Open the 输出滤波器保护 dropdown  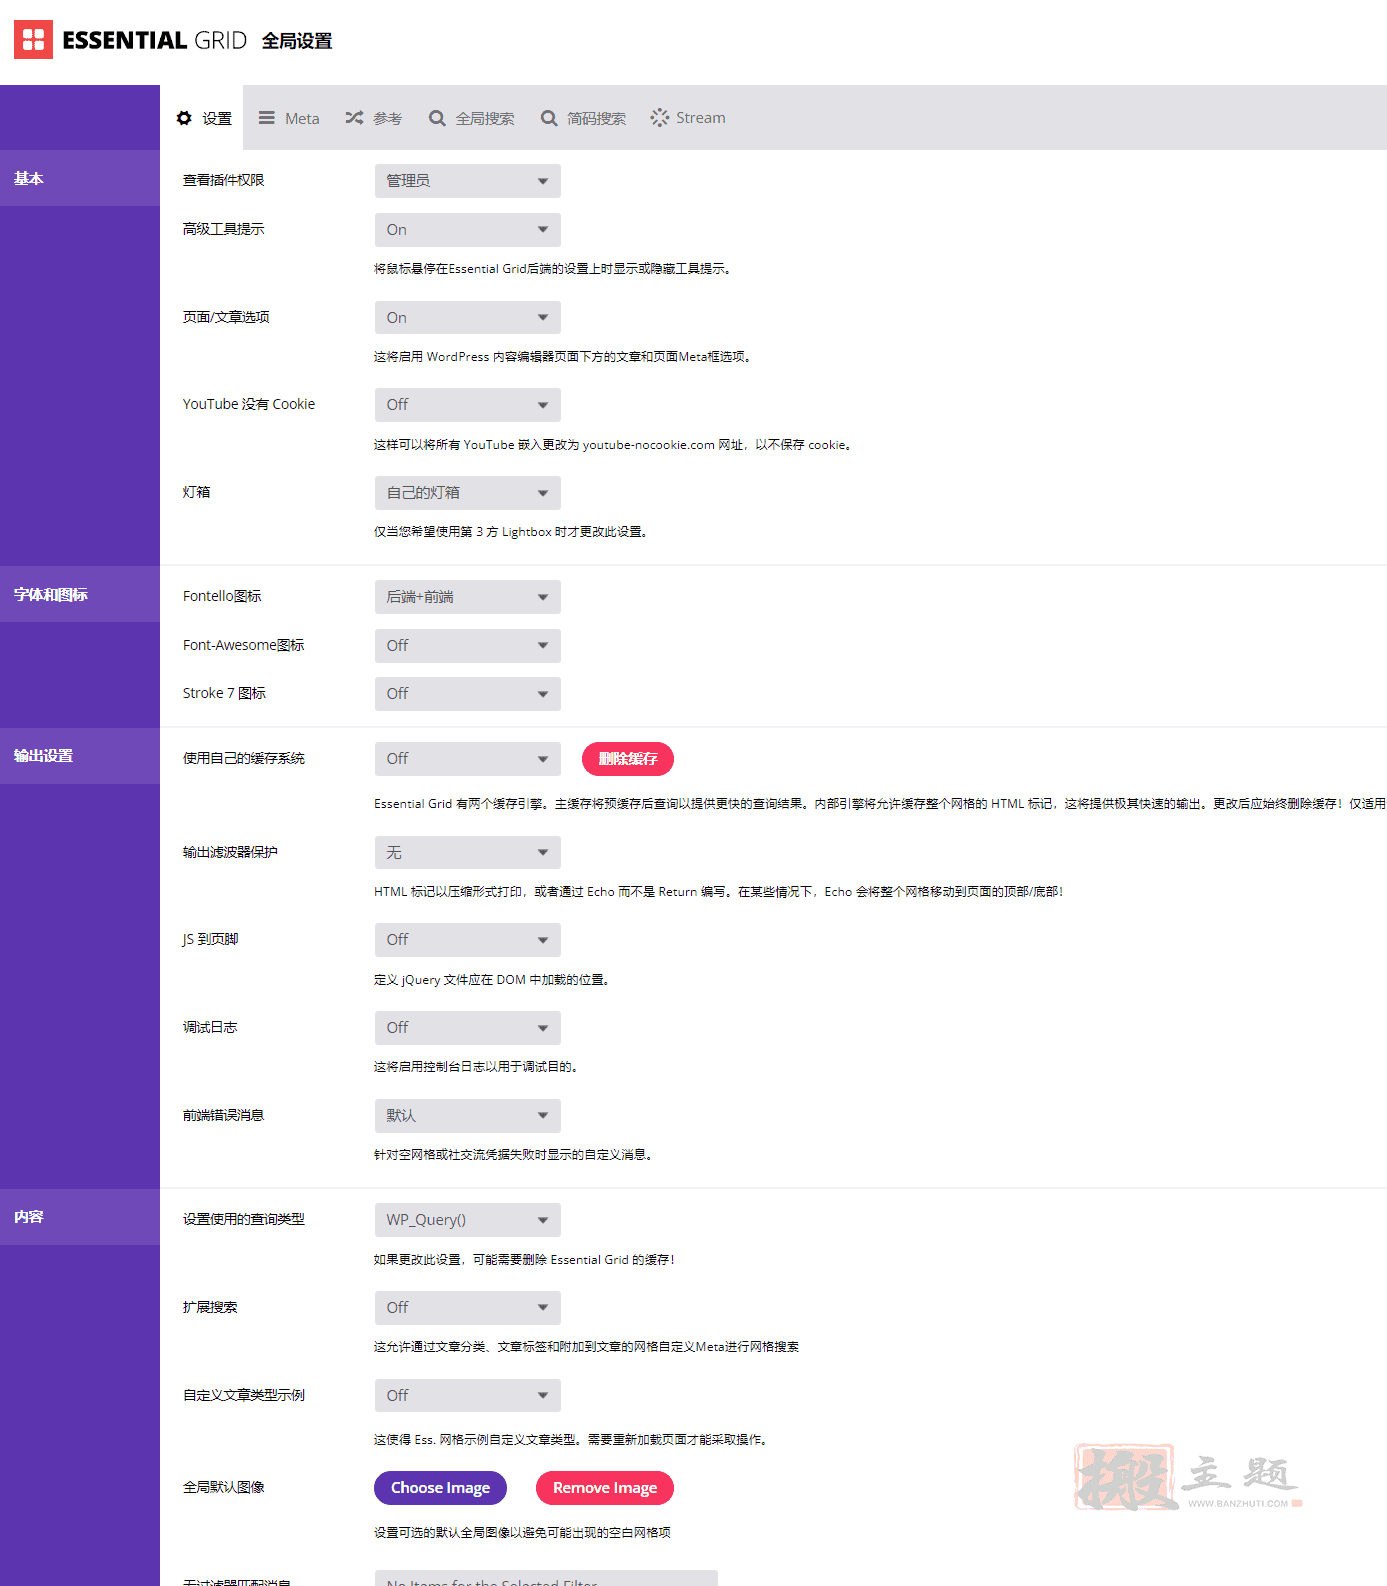tap(467, 853)
